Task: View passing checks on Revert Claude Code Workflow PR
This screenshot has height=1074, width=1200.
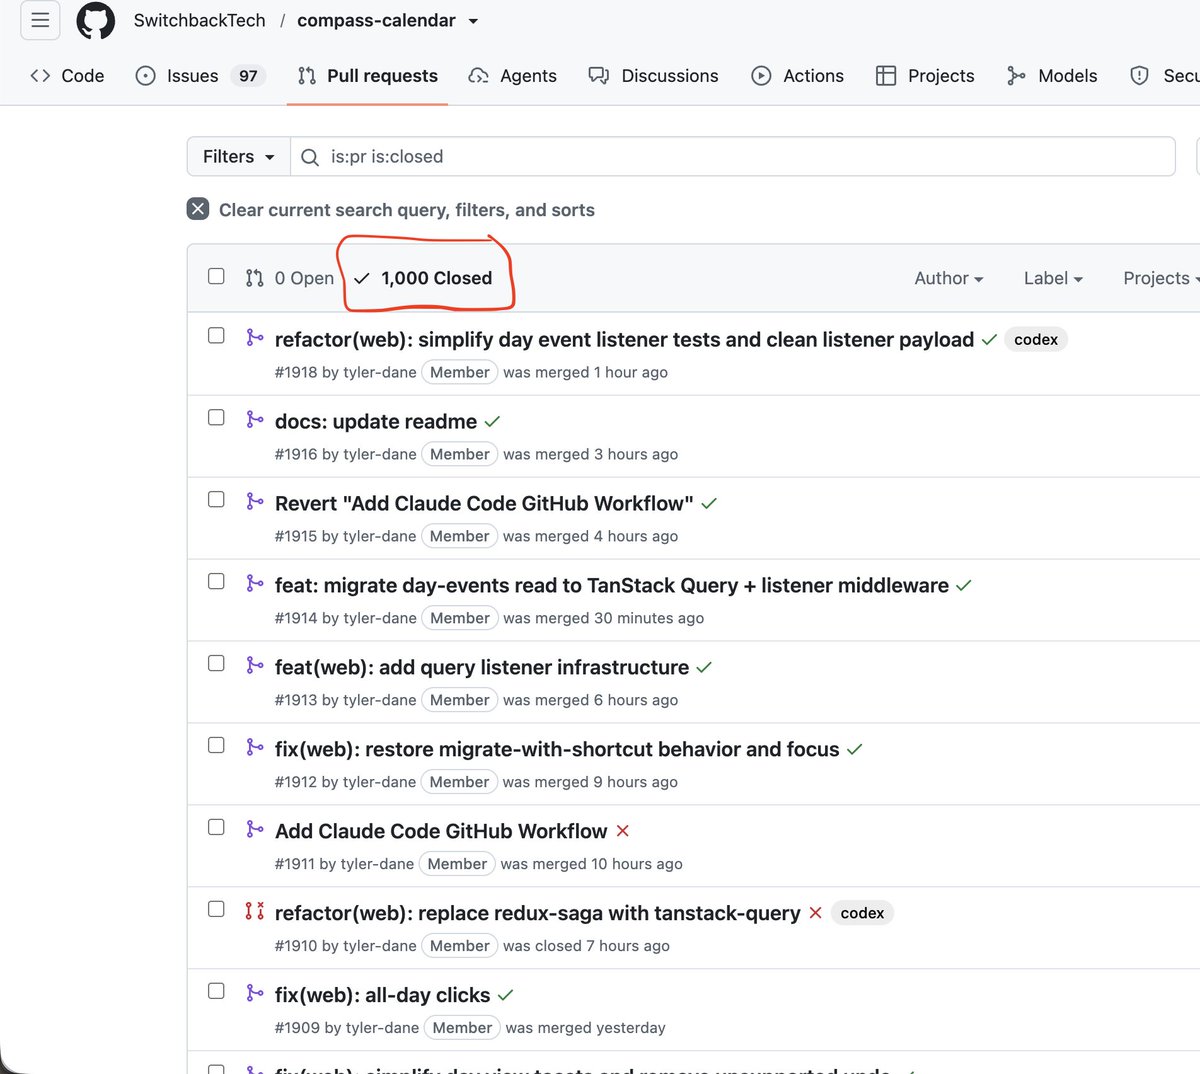Action: coord(709,504)
